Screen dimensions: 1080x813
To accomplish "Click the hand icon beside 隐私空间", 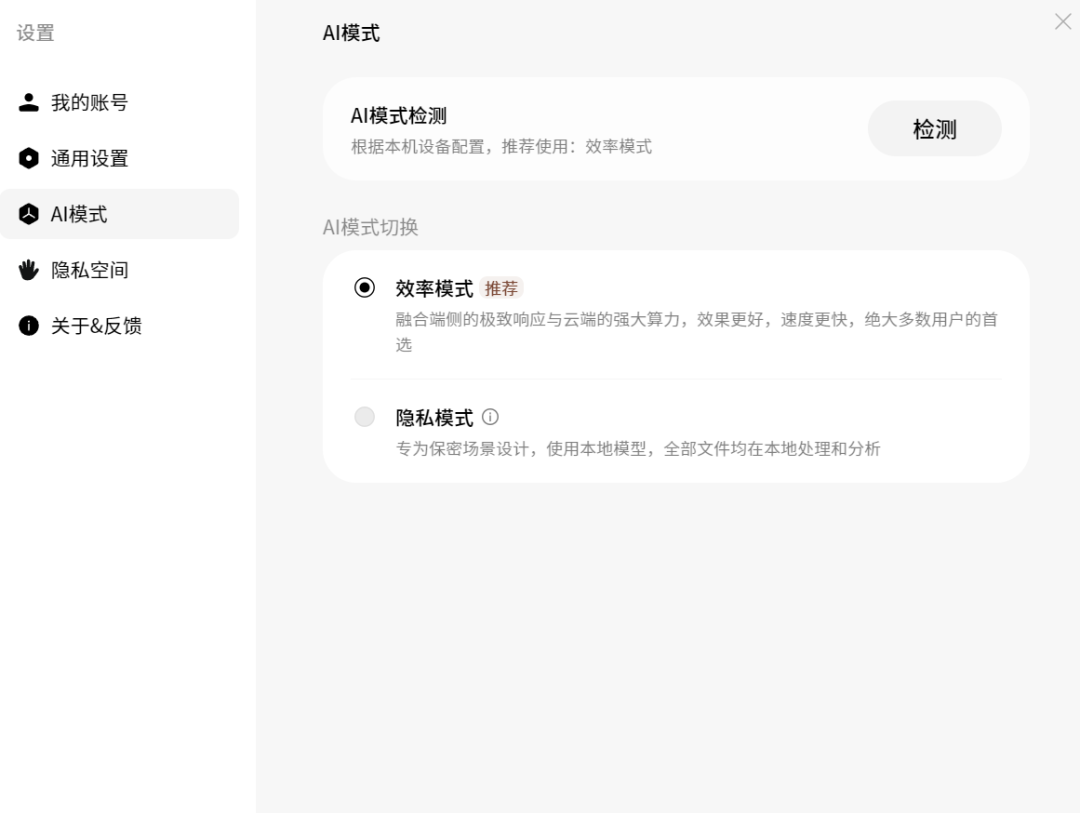I will point(28,269).
